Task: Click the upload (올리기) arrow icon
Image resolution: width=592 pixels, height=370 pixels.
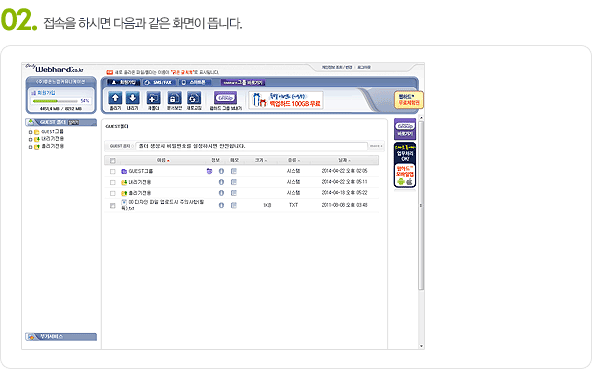Action: pos(115,98)
